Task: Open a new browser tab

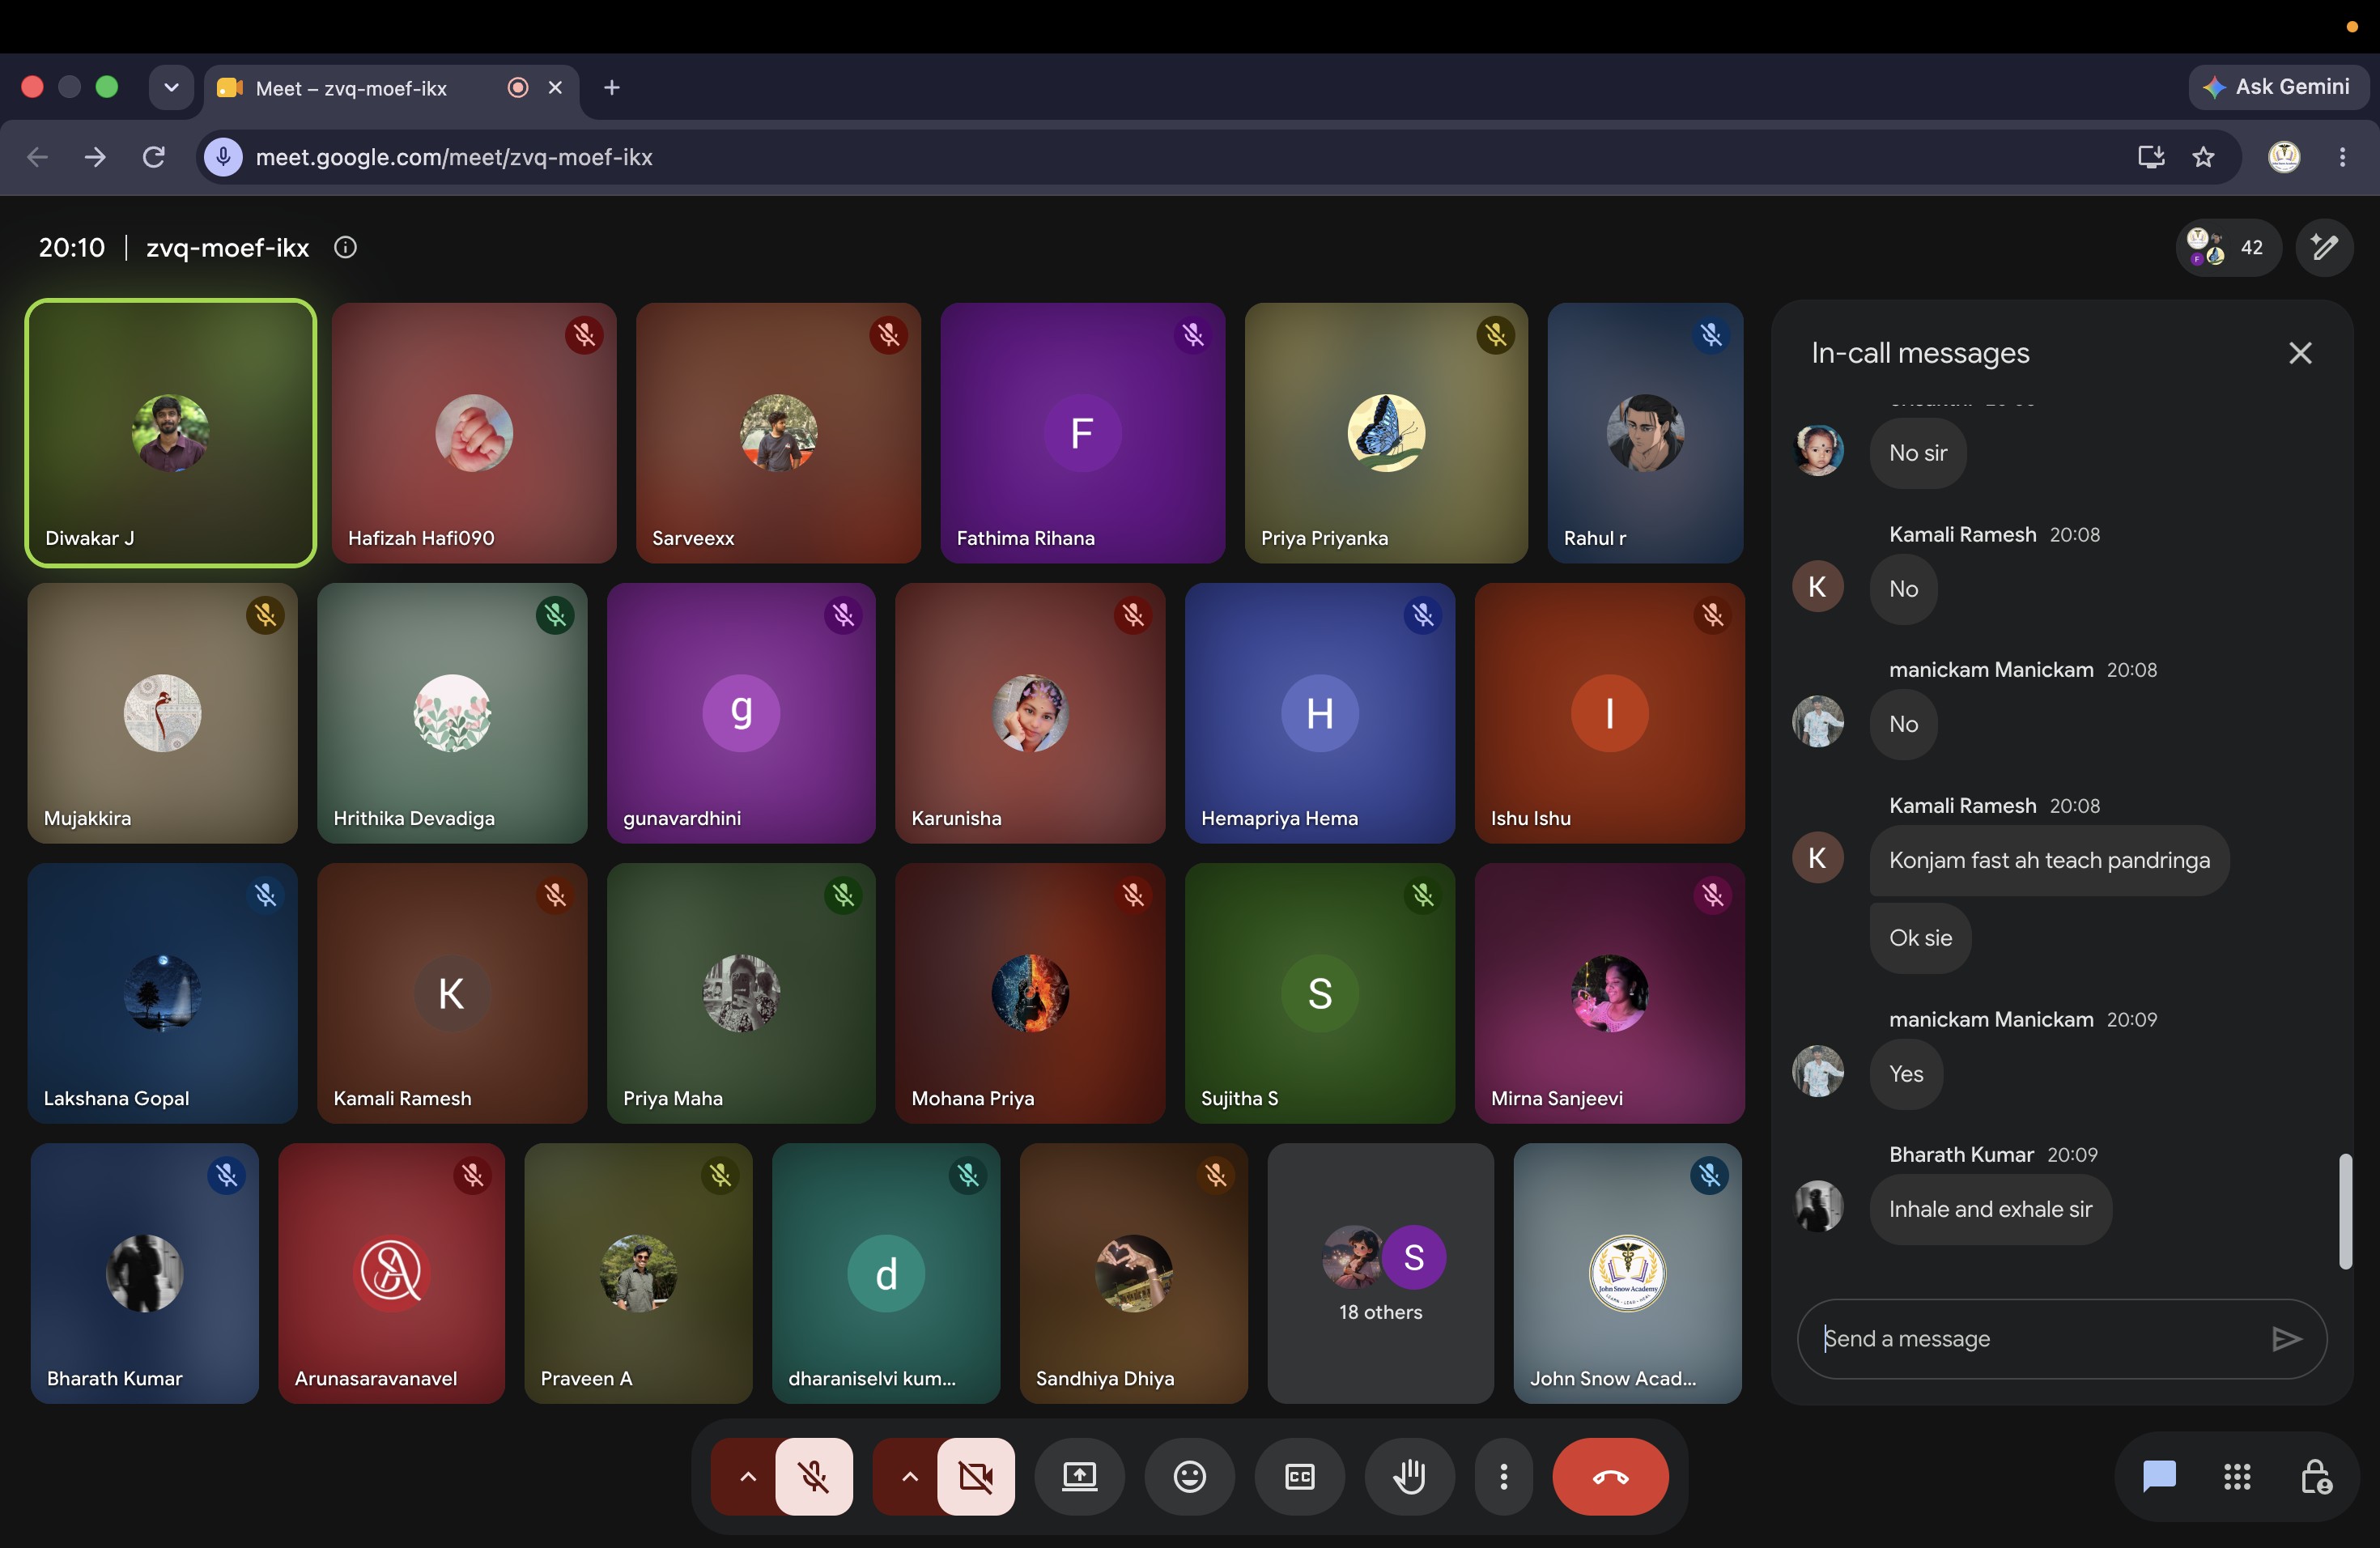Action: 612,87
